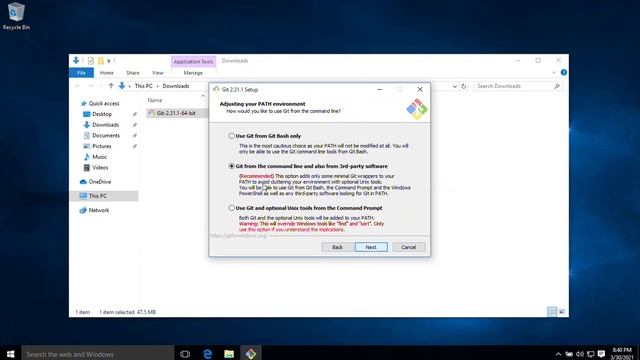Click the Next button in Git Setup
This screenshot has height=360, width=640.
pyautogui.click(x=371, y=247)
